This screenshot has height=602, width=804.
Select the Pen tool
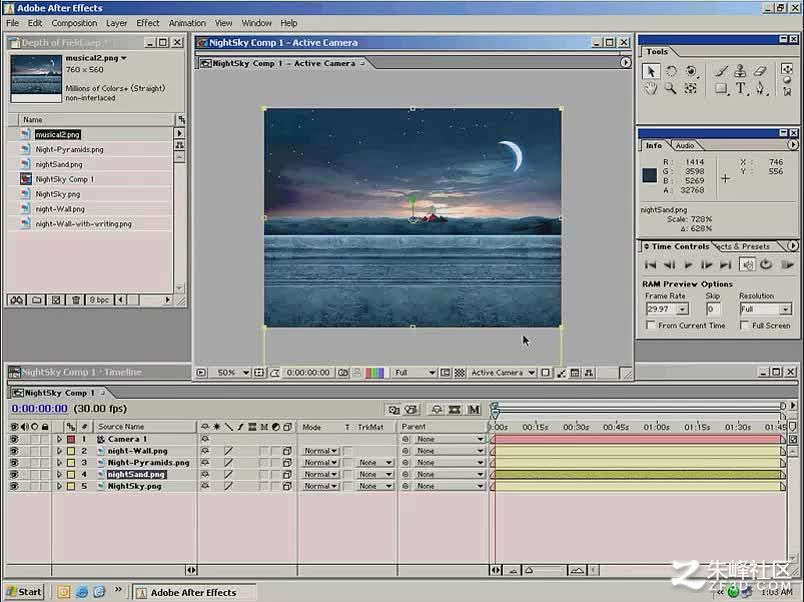pyautogui.click(x=760, y=88)
